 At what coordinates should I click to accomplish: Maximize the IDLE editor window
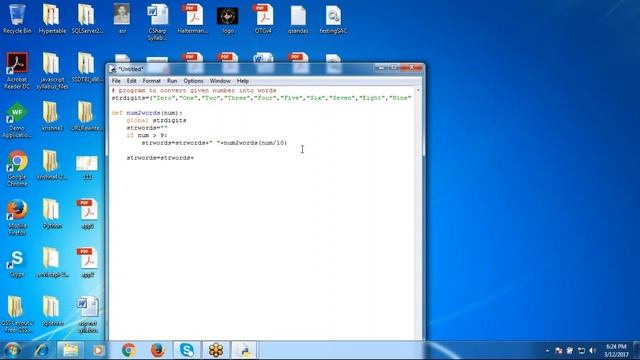coord(394,67)
